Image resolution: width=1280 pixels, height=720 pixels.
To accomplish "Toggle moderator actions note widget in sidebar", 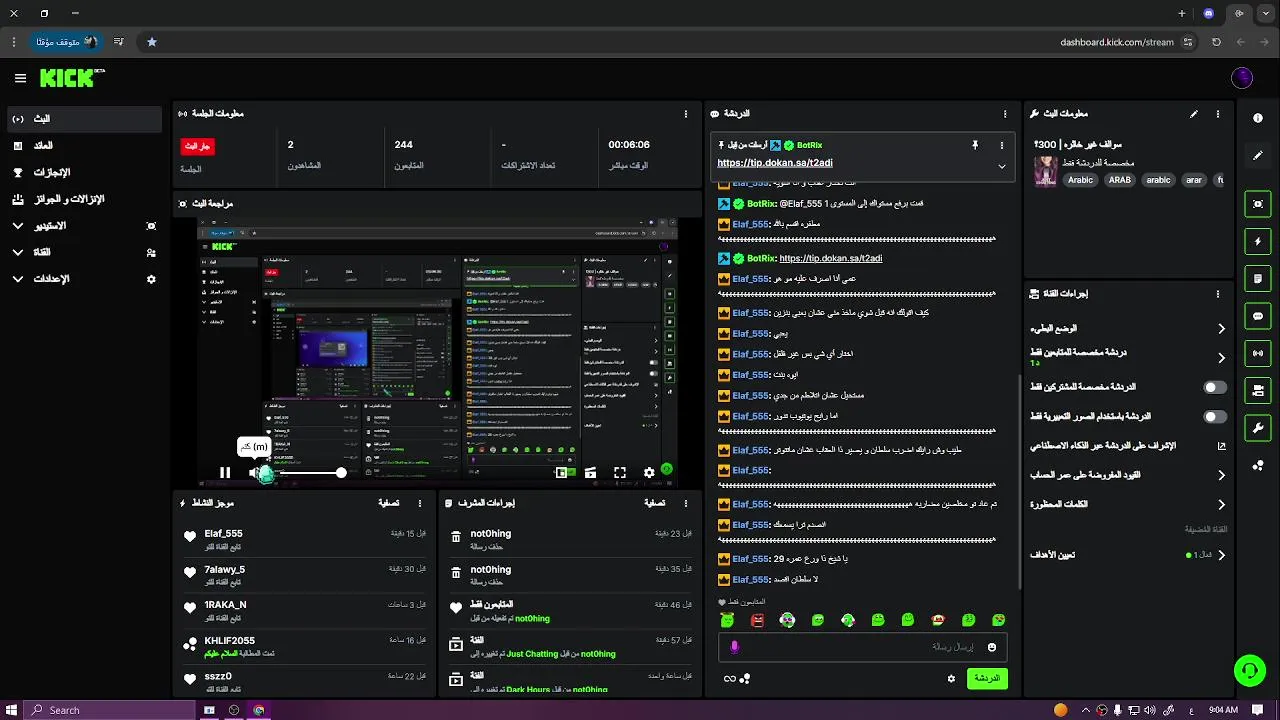I will [x=1258, y=278].
